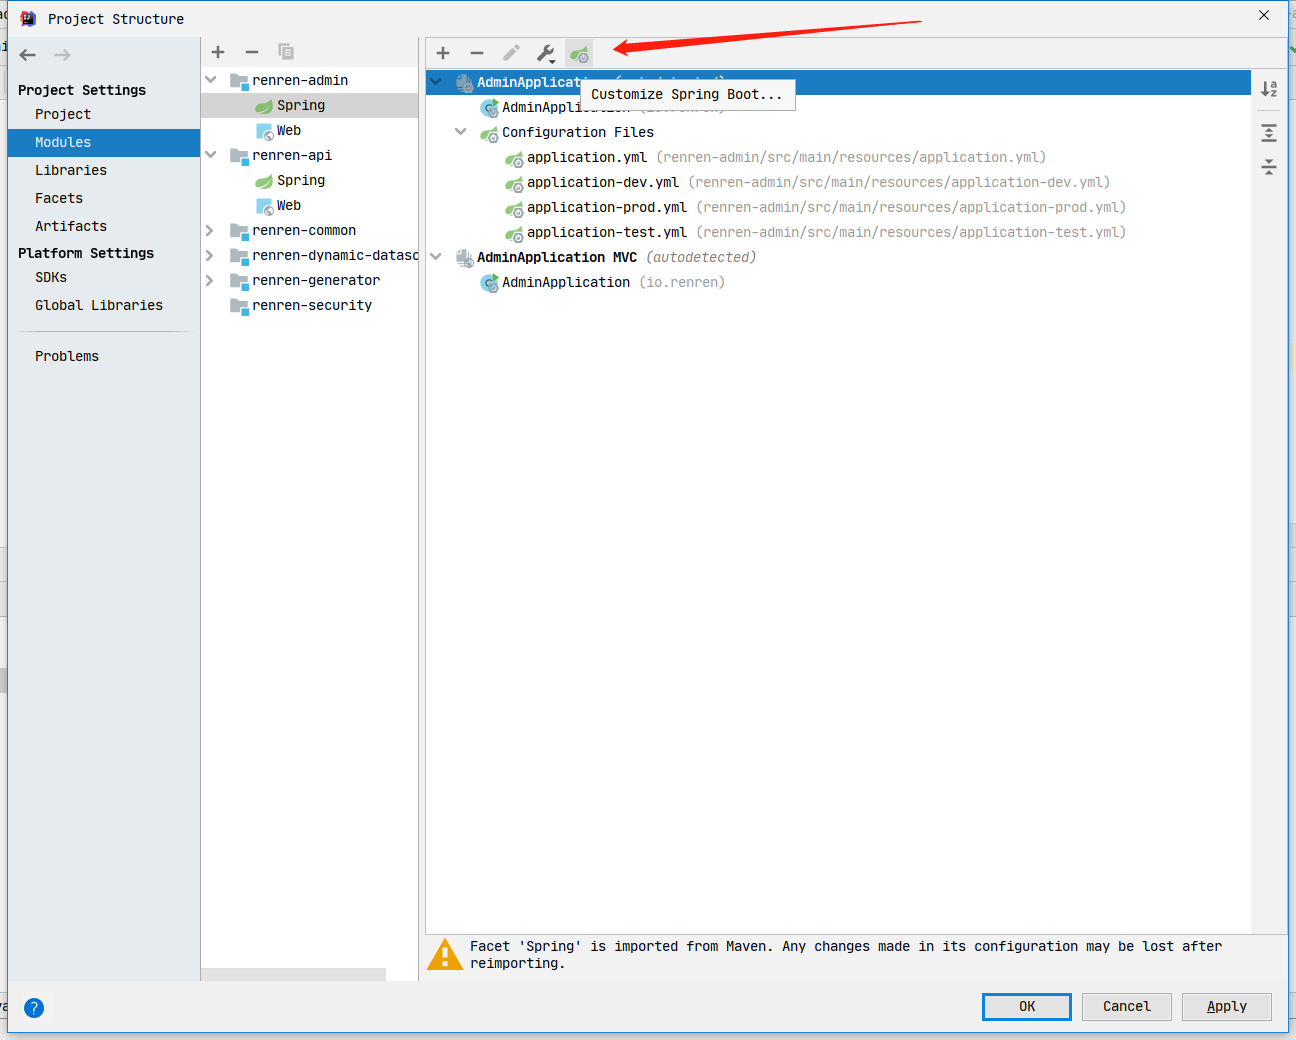This screenshot has width=1296, height=1040.
Task: Add a new facet with the plus icon
Action: (x=443, y=52)
